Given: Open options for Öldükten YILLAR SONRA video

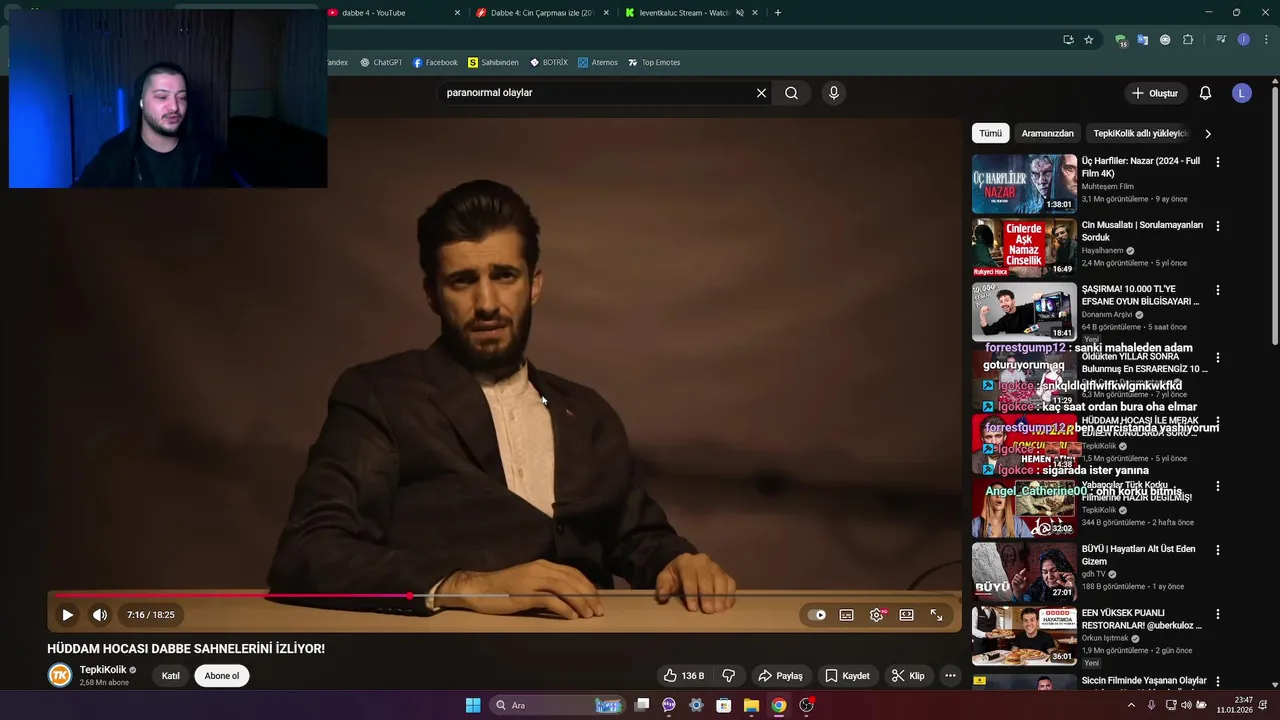Looking at the screenshot, I should click(x=1217, y=357).
